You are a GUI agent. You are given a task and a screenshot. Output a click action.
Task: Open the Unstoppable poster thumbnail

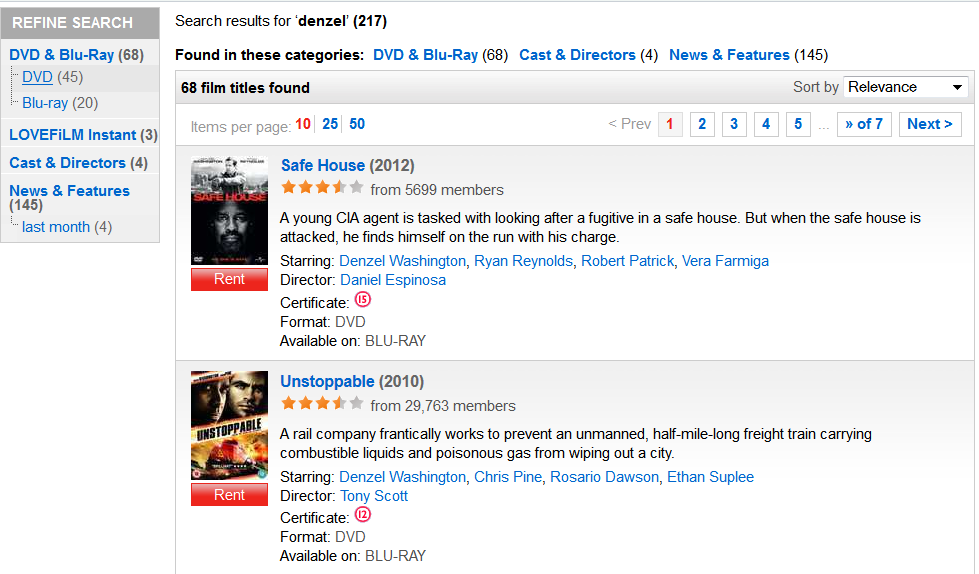229,426
